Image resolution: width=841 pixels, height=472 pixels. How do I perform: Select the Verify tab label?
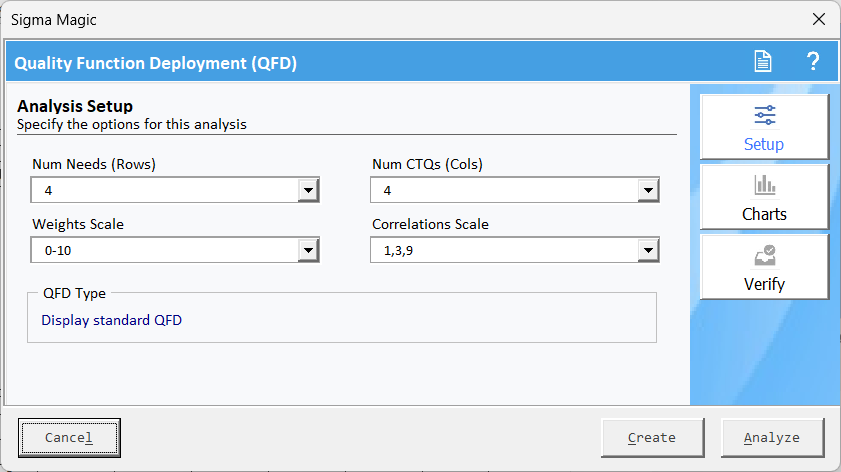(x=764, y=284)
